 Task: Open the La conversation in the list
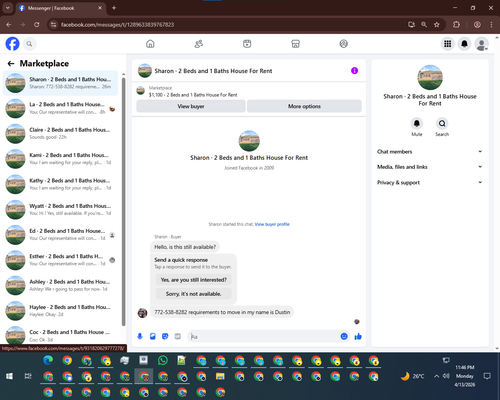coord(60,108)
